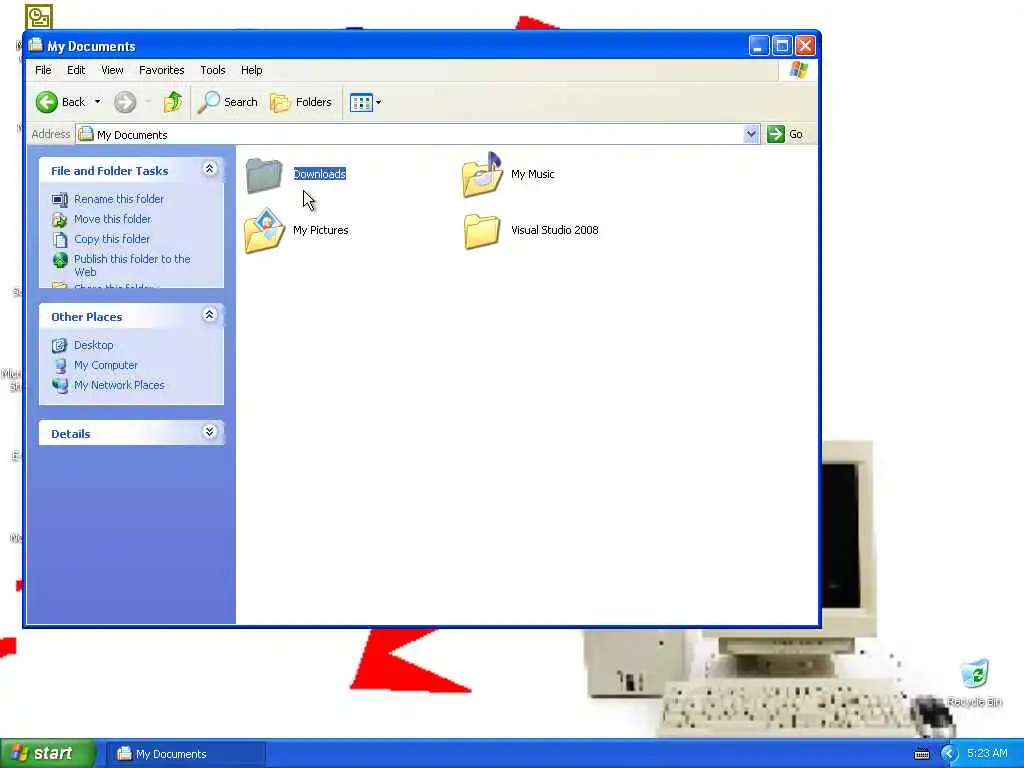Click the Publish to Web globe icon
The height and width of the screenshot is (768, 1024).
pos(60,261)
